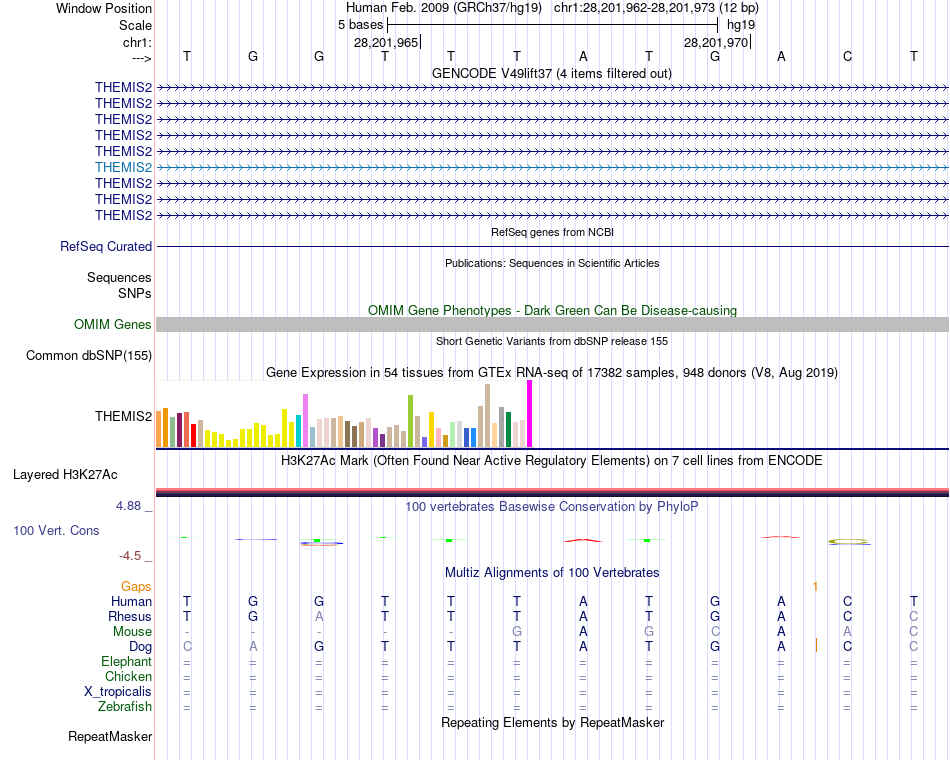Click the 'Human Feb. 2009 (GRCh37/hg19)' assembly text
Image resolution: width=950 pixels, height=760 pixels.
[x=443, y=8]
